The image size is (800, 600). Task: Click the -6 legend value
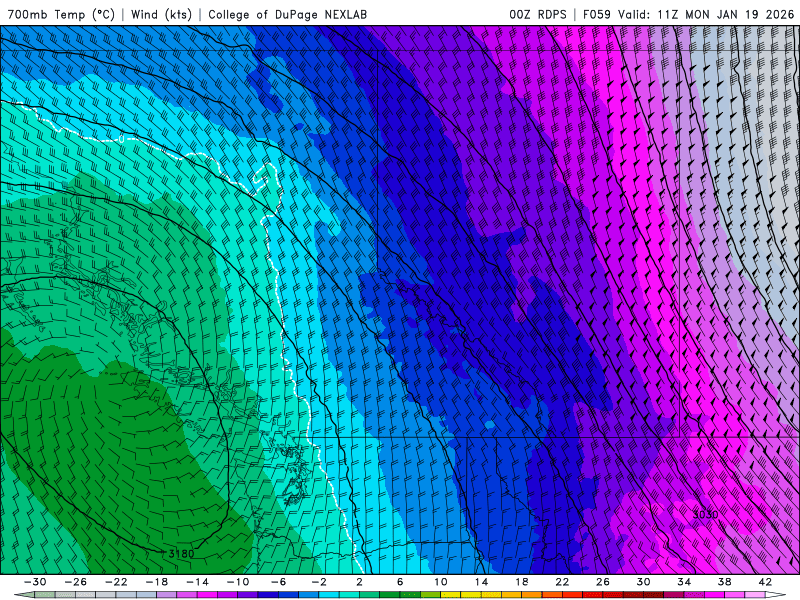coord(278,582)
